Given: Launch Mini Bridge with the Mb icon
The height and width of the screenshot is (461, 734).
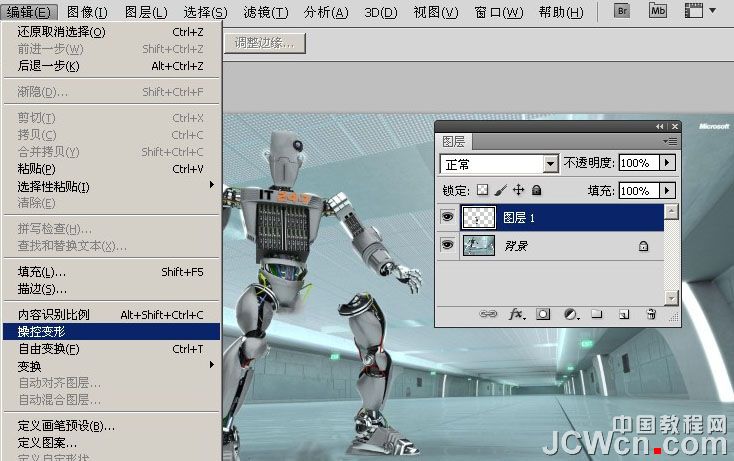Looking at the screenshot, I should click(x=658, y=11).
